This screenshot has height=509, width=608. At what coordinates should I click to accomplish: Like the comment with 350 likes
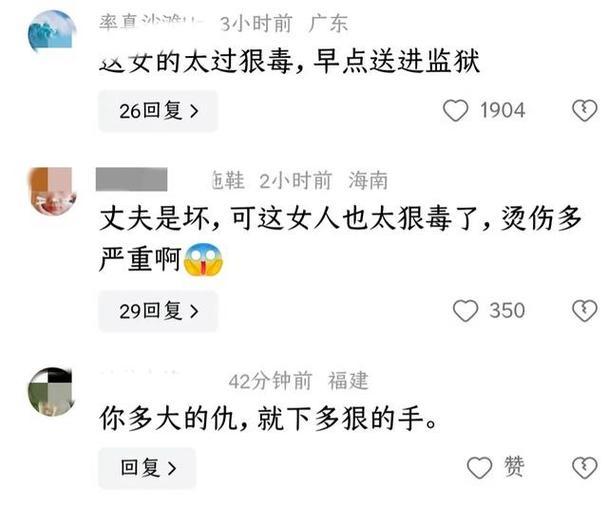465,311
